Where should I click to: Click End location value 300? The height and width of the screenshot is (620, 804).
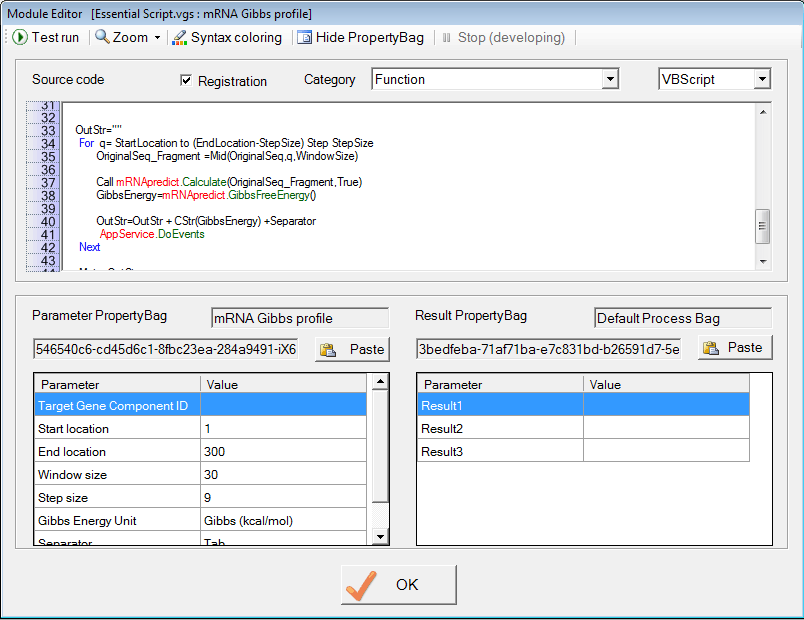click(x=284, y=451)
